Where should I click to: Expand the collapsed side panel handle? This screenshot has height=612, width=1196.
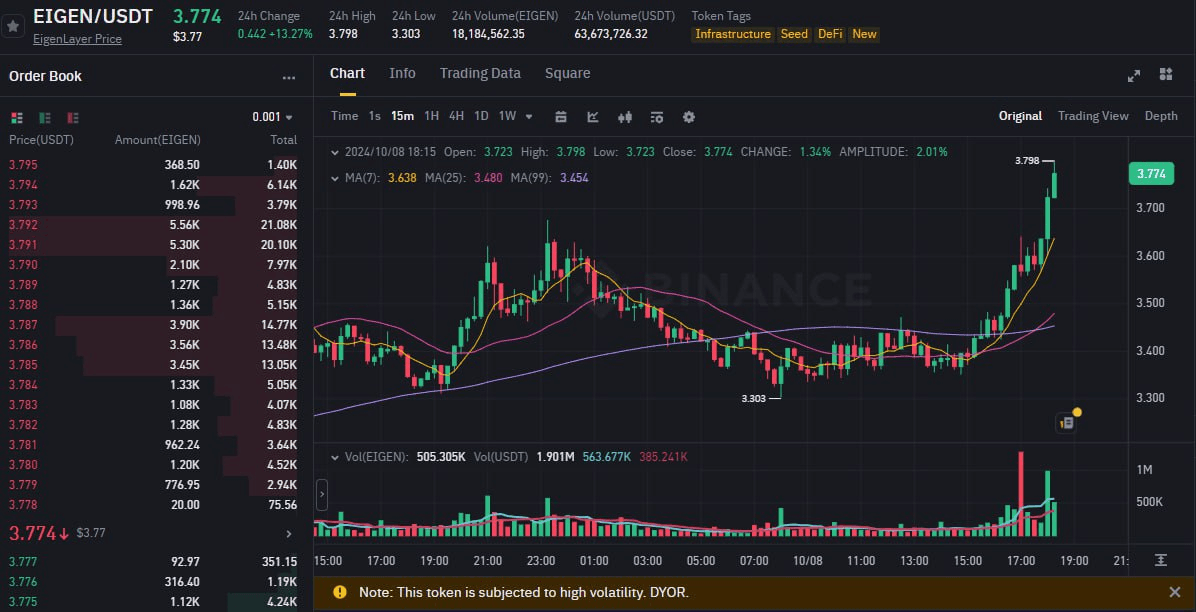click(x=322, y=494)
